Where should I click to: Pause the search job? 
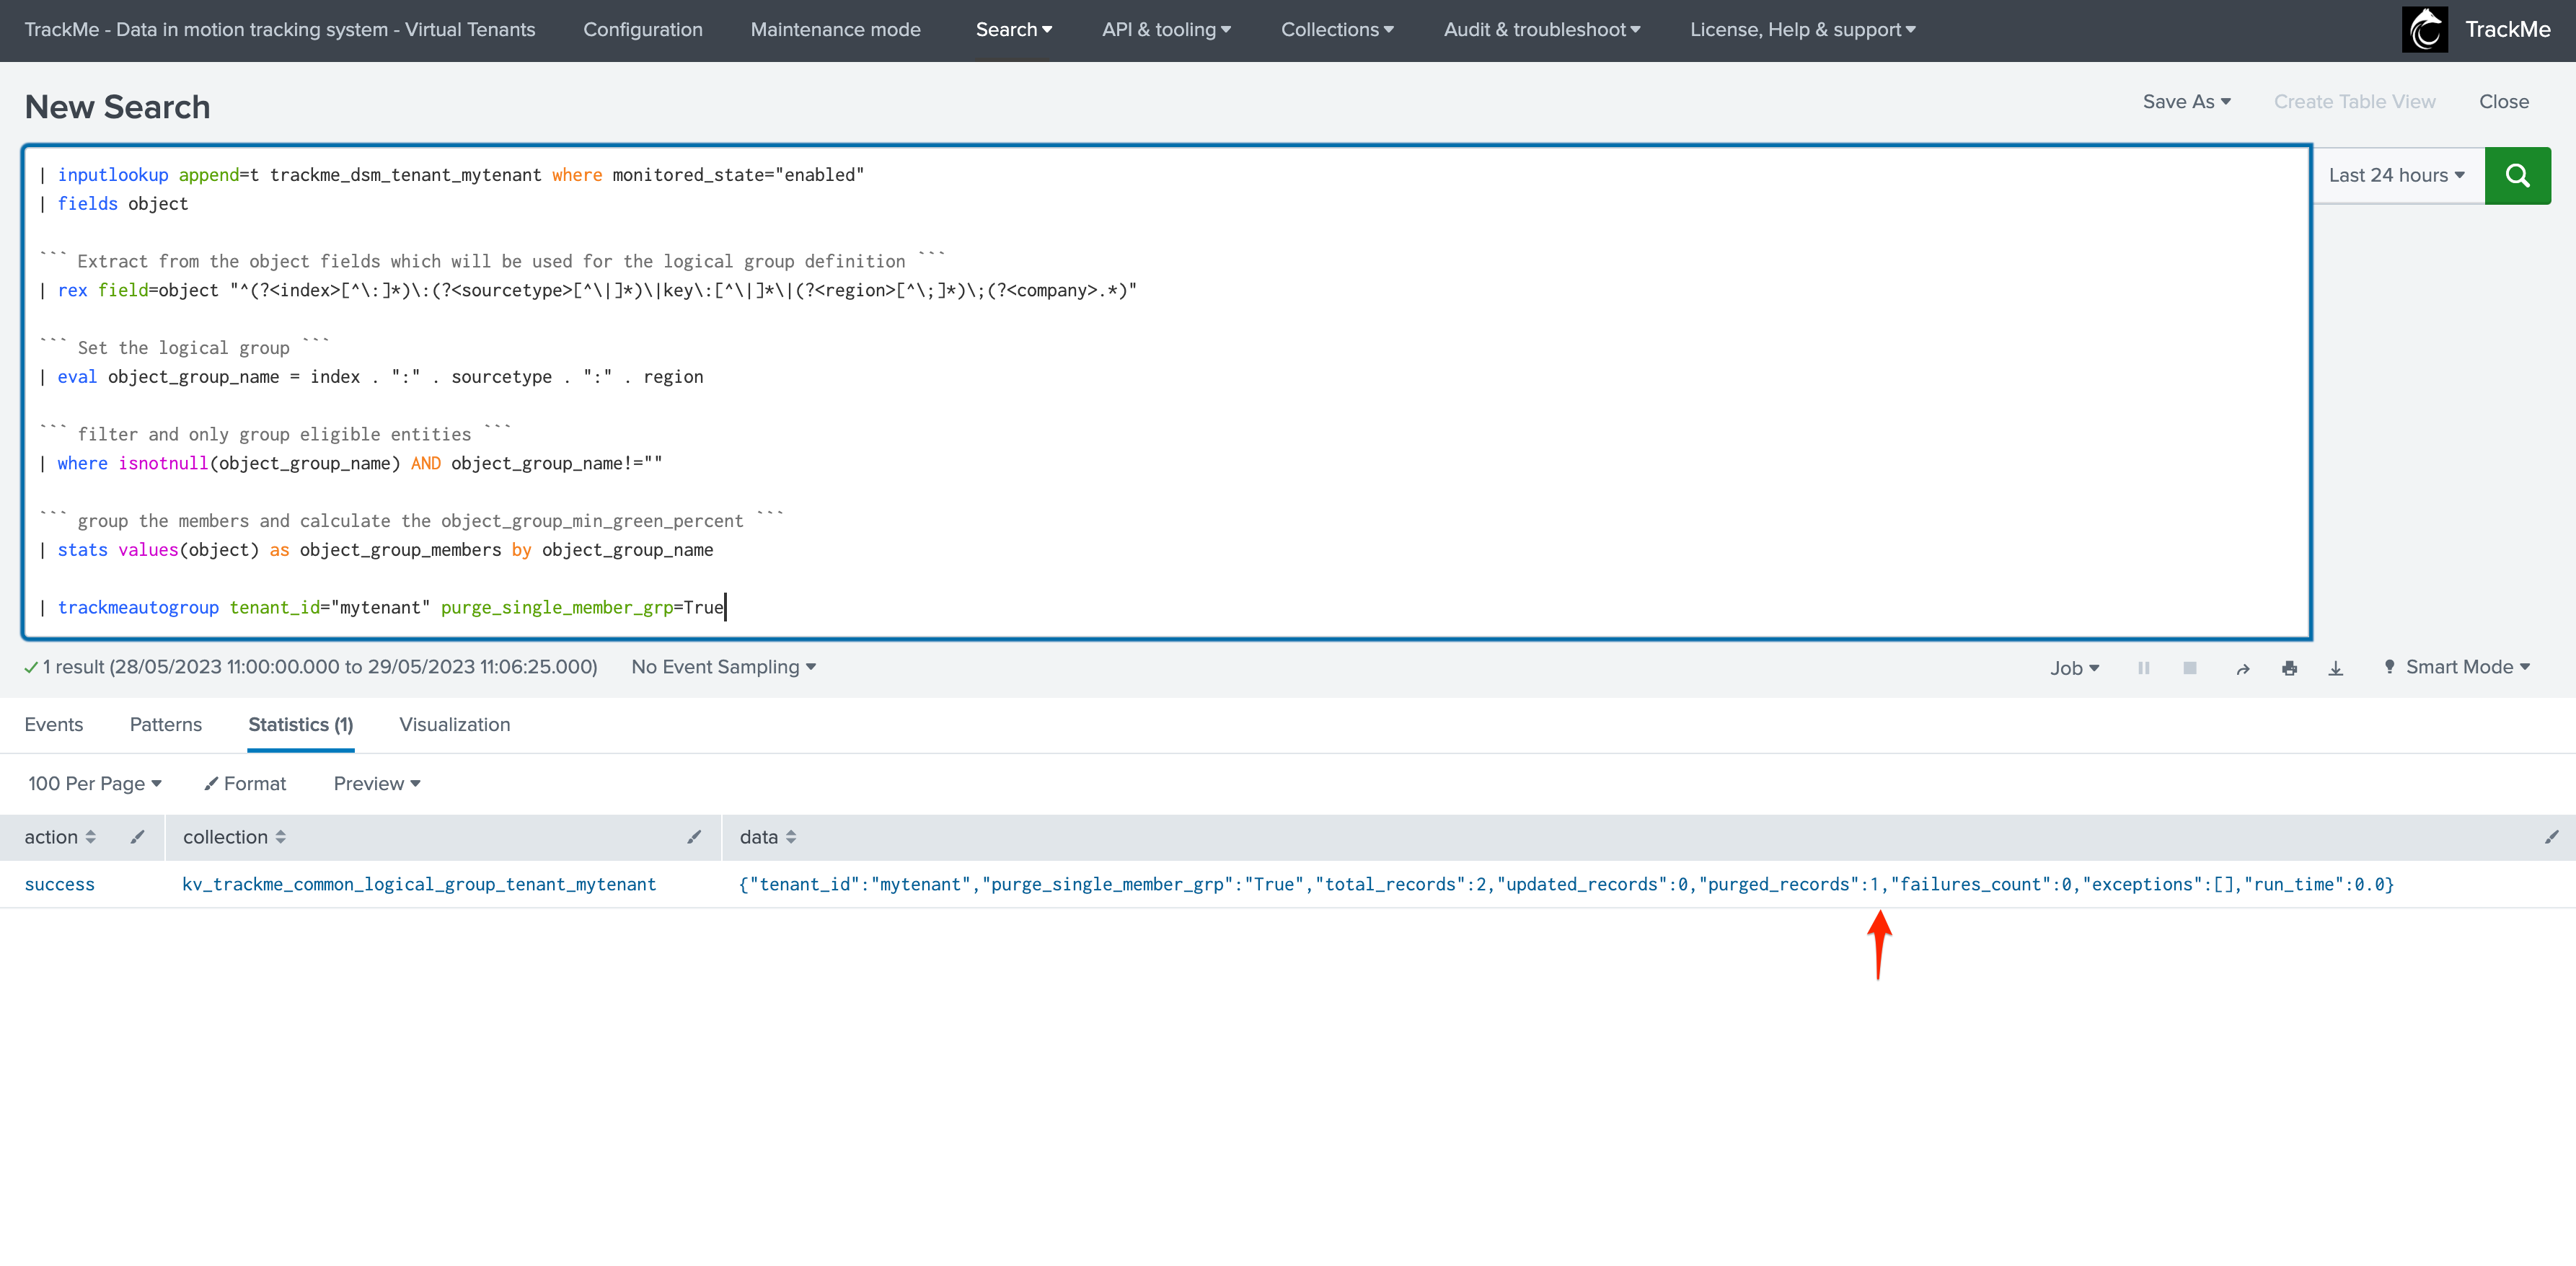2144,668
